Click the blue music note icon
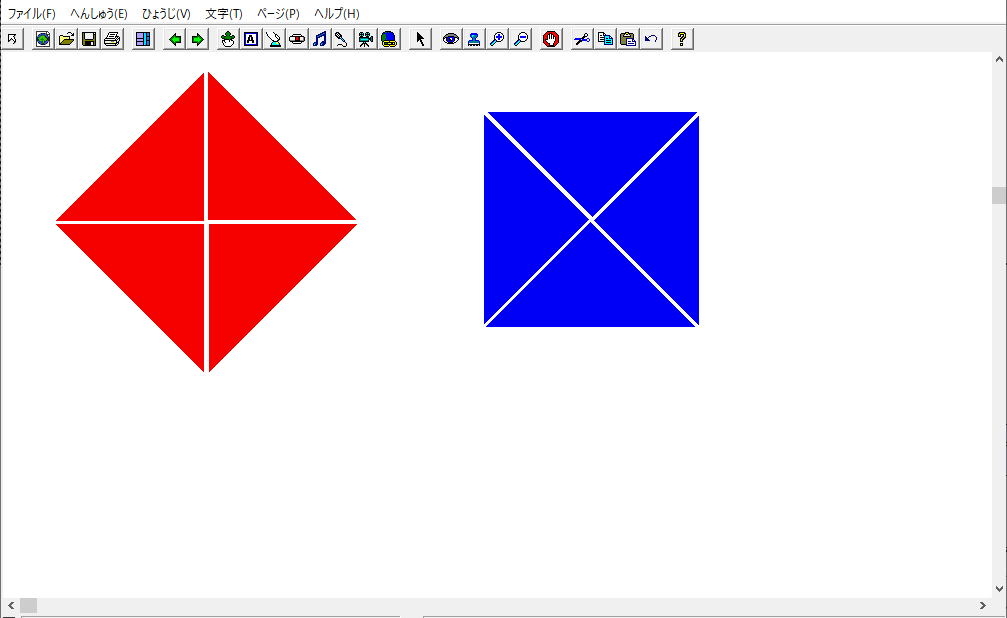 [319, 39]
